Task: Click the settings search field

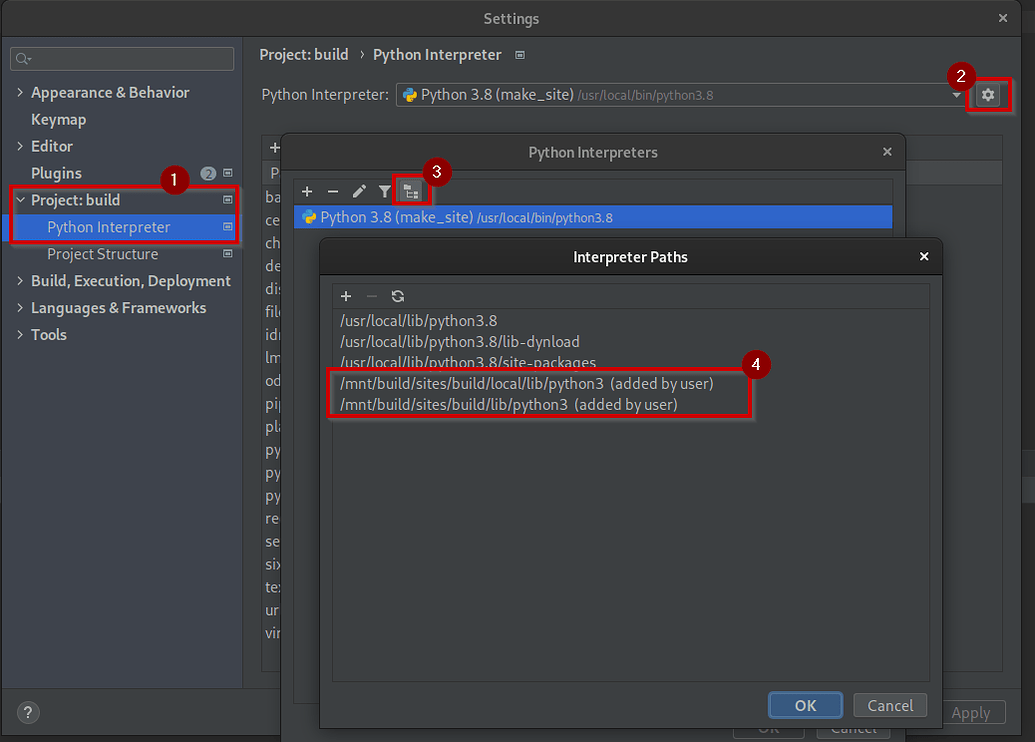Action: tap(122, 59)
